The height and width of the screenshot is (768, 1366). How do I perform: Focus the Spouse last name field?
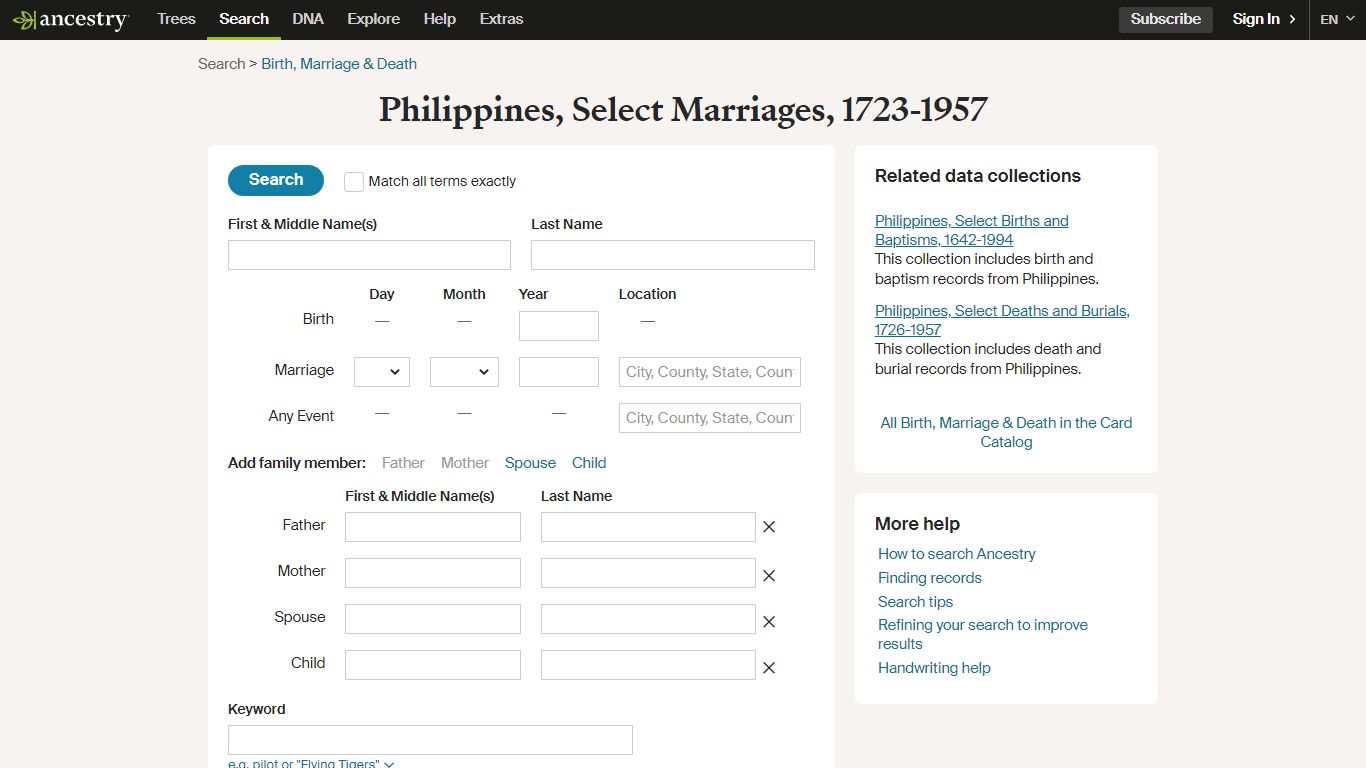pyautogui.click(x=648, y=619)
